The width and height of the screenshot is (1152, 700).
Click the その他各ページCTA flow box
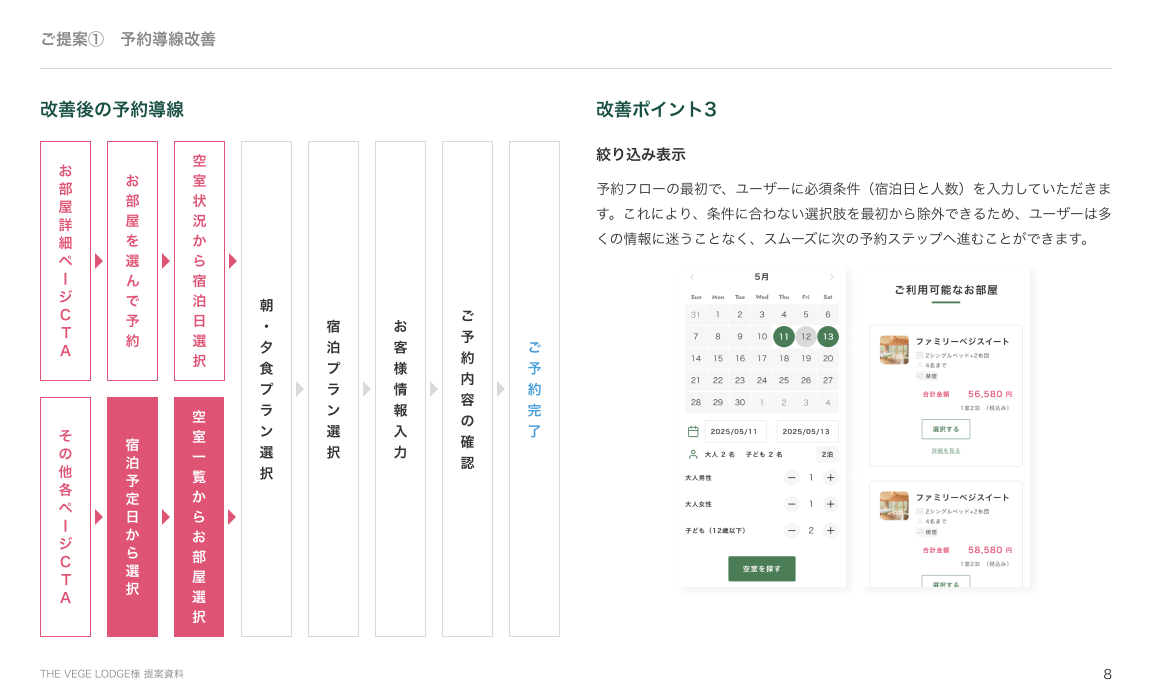[65, 517]
